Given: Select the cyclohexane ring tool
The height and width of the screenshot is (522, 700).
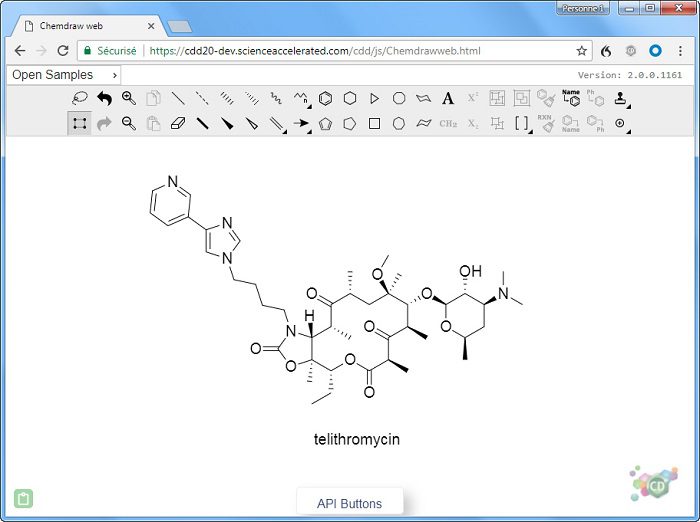Looking at the screenshot, I should click(x=350, y=98).
